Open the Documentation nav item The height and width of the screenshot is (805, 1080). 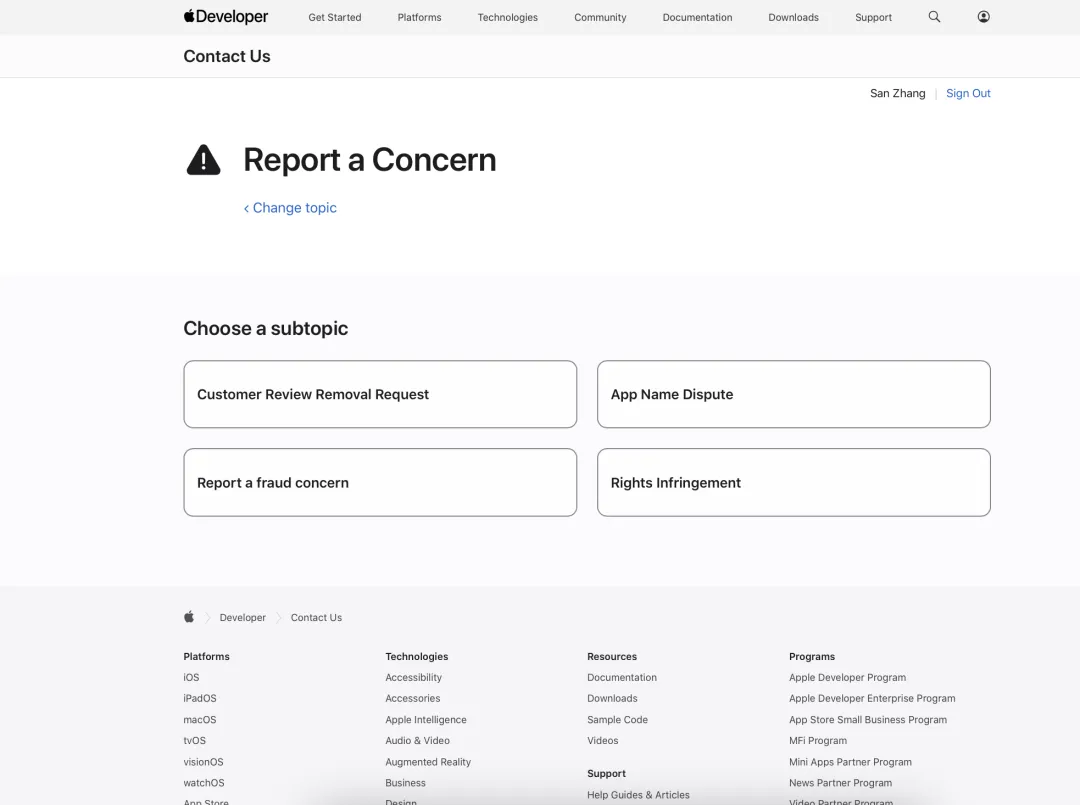pyautogui.click(x=697, y=17)
